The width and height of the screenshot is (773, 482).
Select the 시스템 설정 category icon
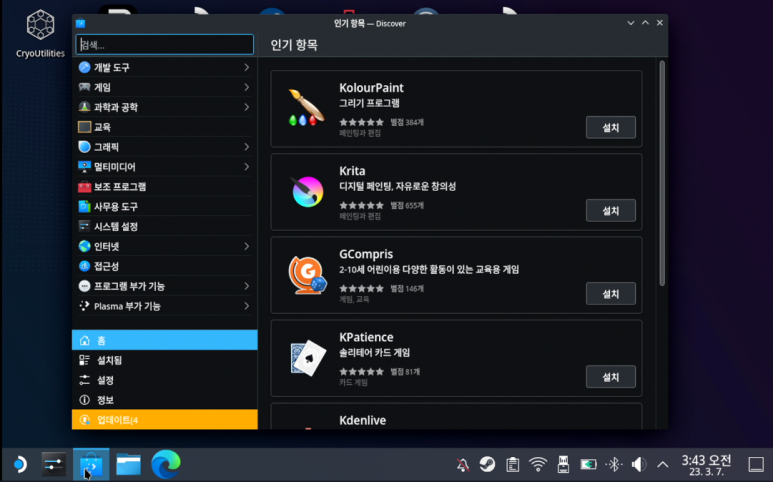[x=84, y=226]
